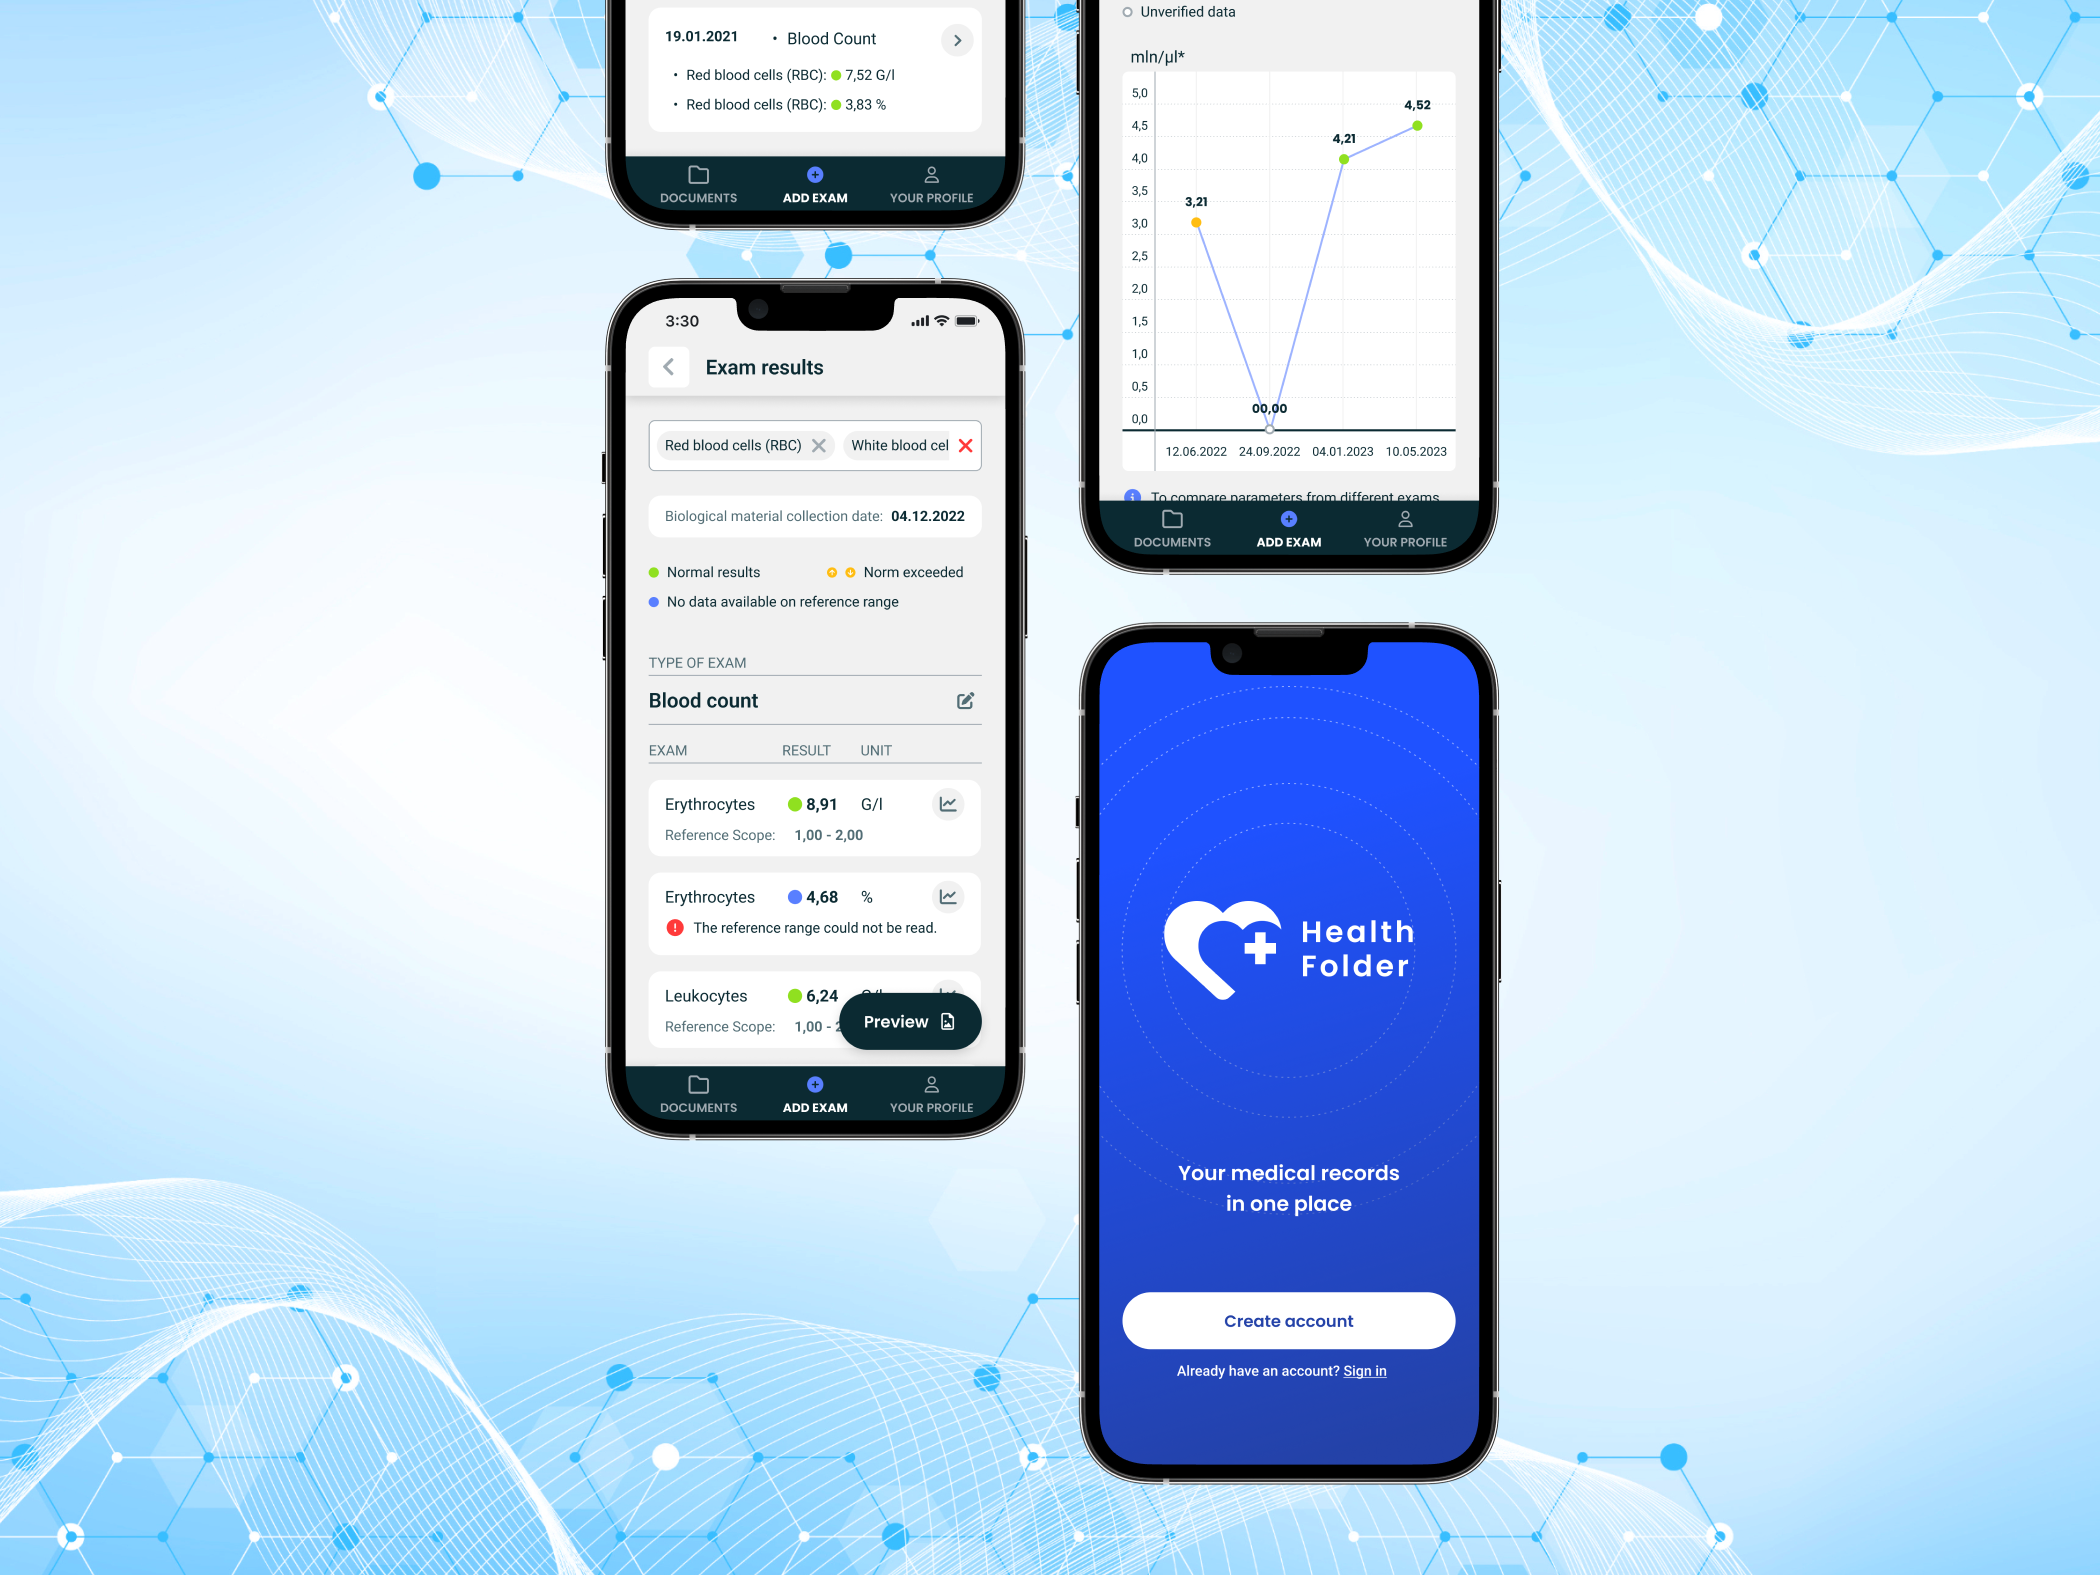This screenshot has width=2100, height=1575.
Task: Click Sign in link on Health Folder screen
Action: click(1363, 1370)
